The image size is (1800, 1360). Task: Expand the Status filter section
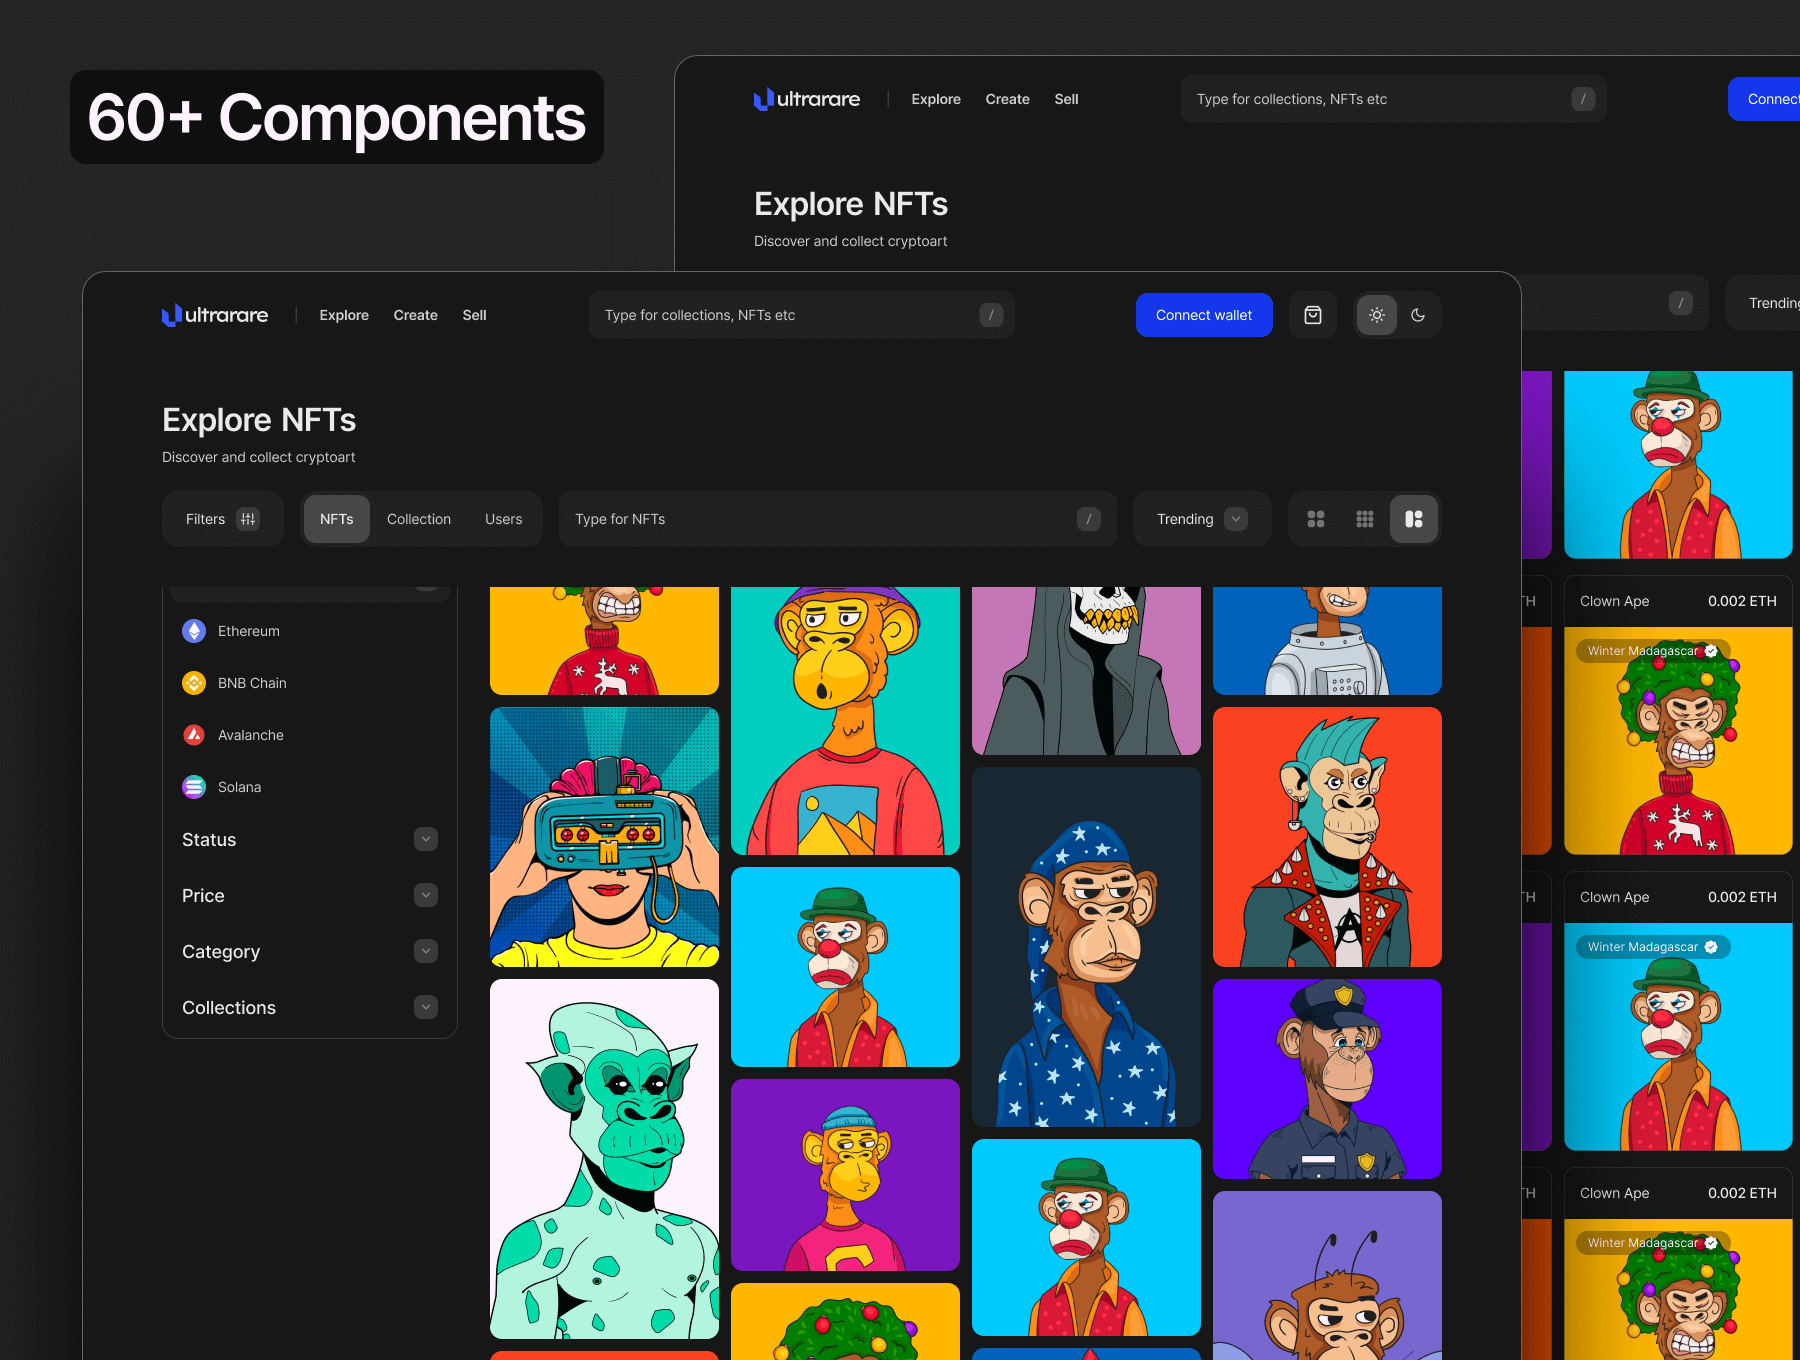click(x=426, y=839)
